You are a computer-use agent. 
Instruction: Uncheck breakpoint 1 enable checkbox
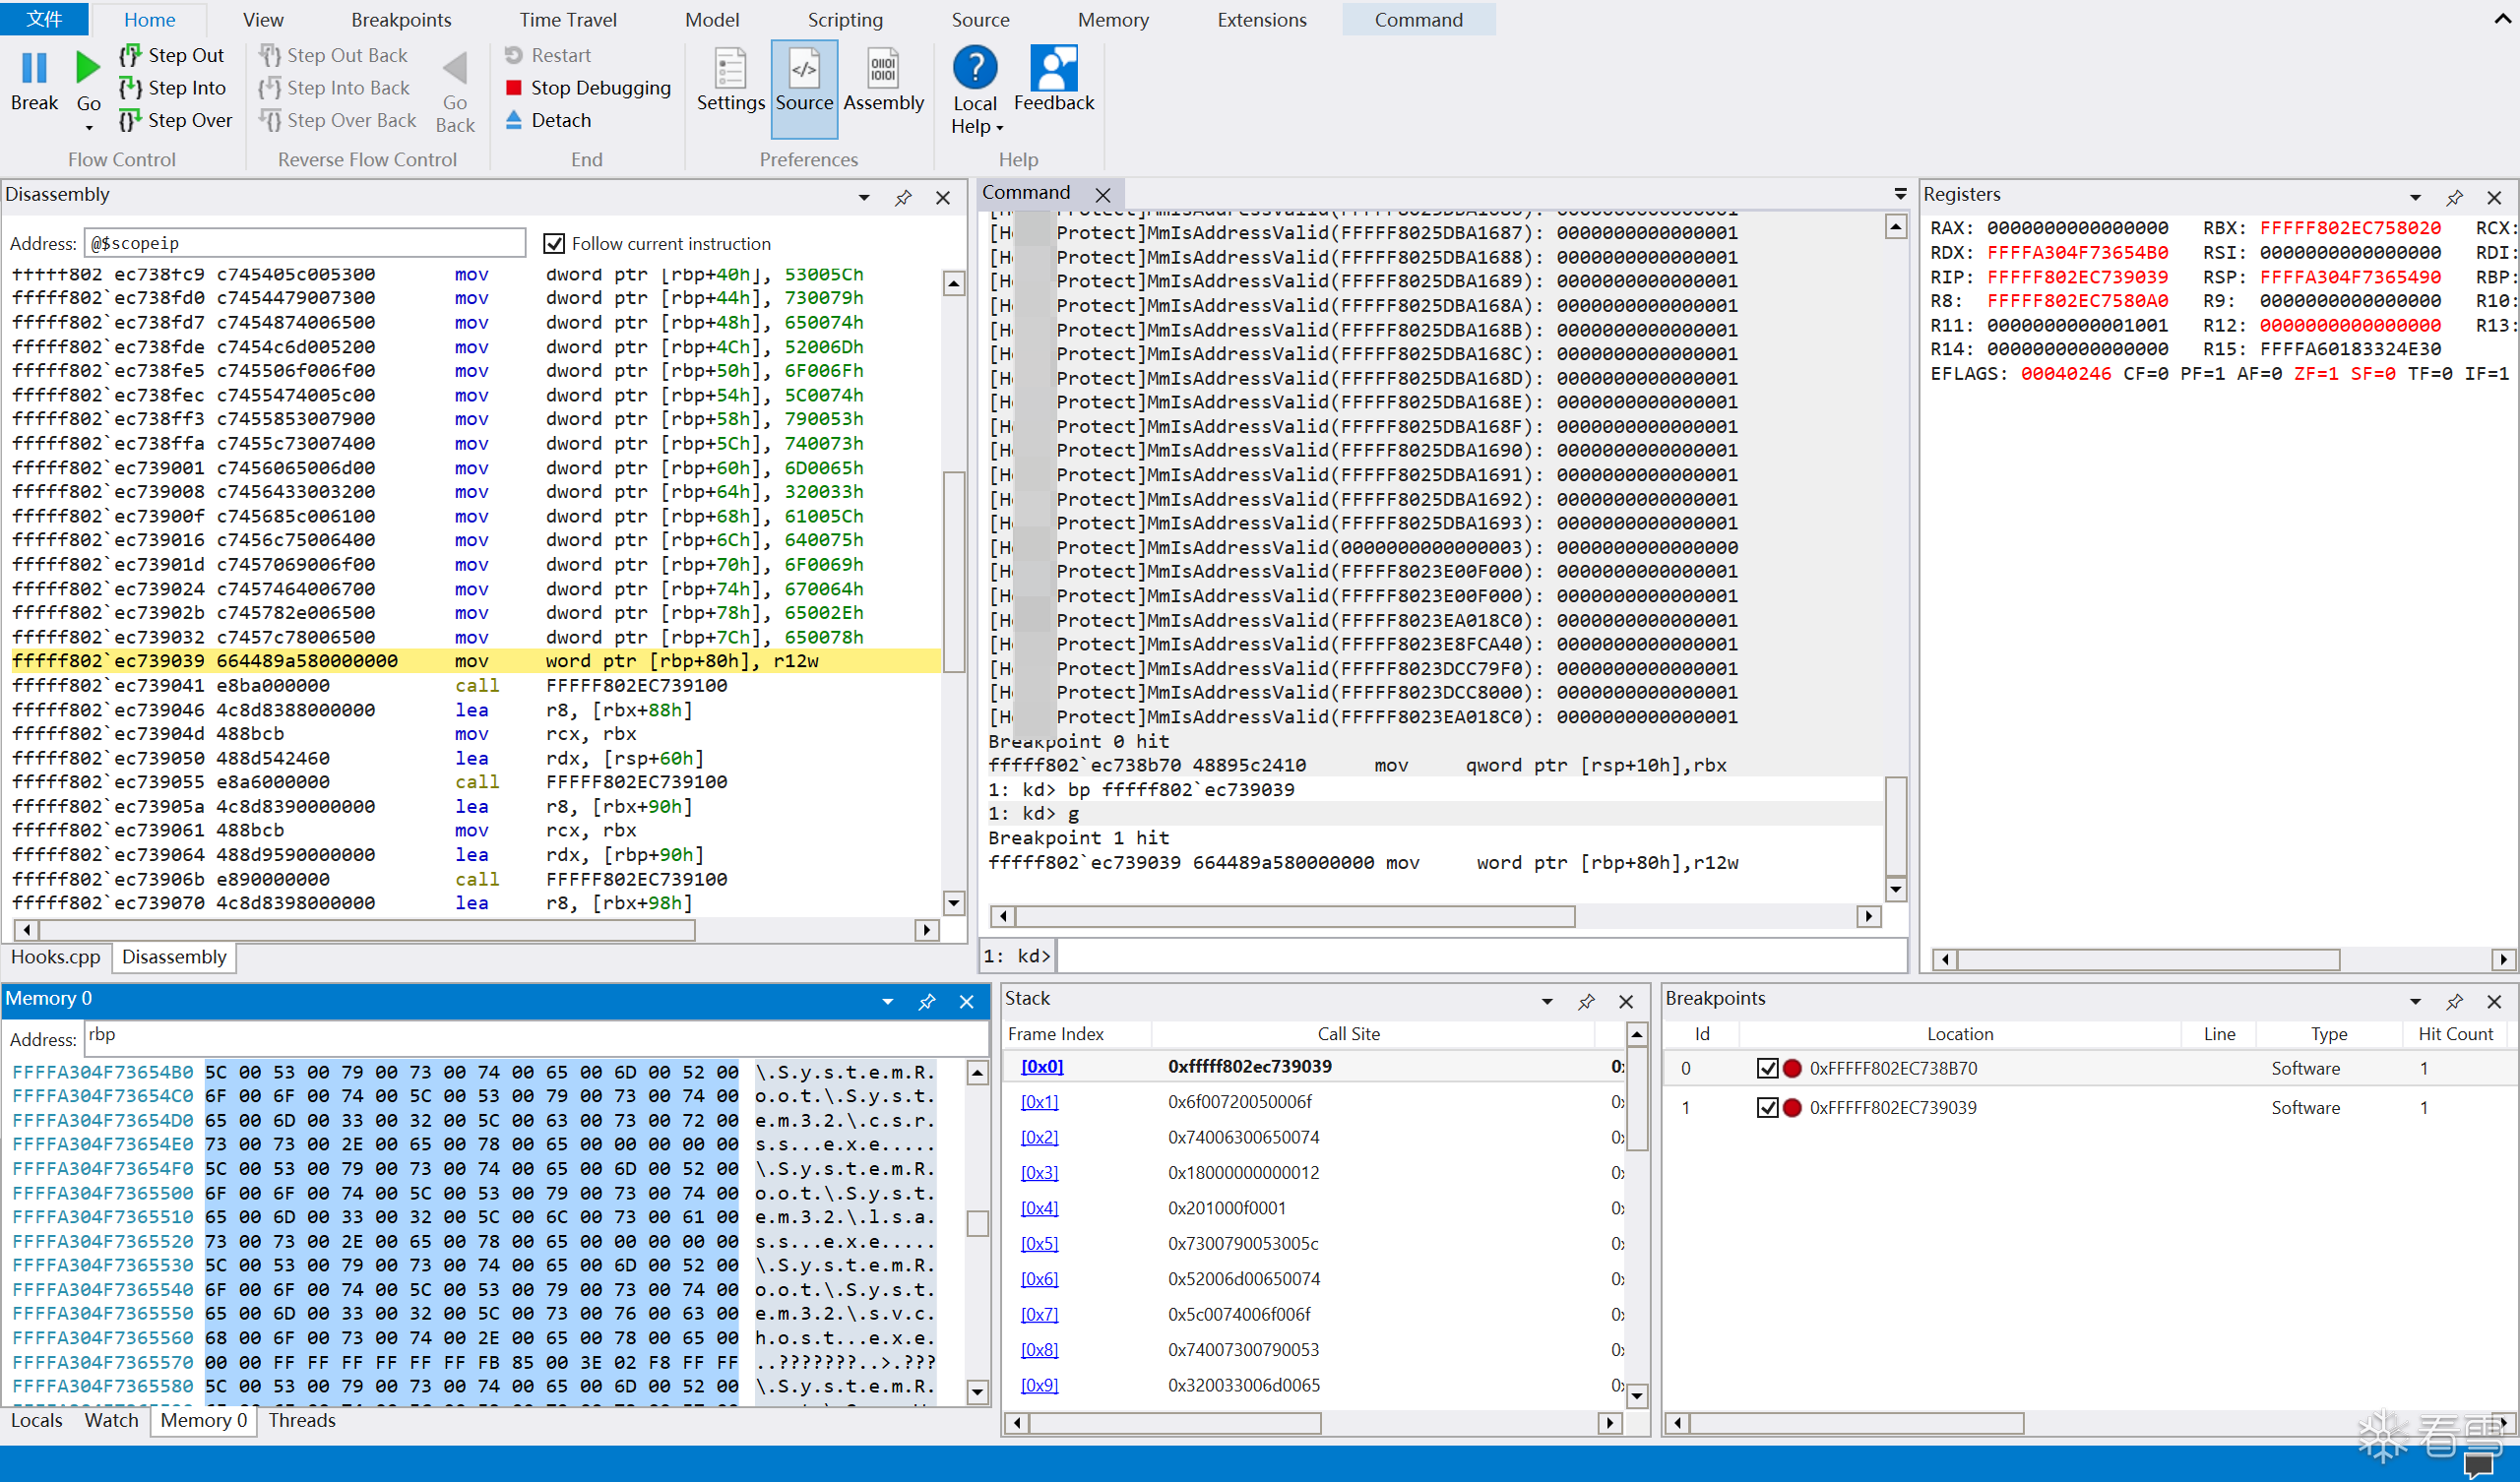point(1767,1107)
